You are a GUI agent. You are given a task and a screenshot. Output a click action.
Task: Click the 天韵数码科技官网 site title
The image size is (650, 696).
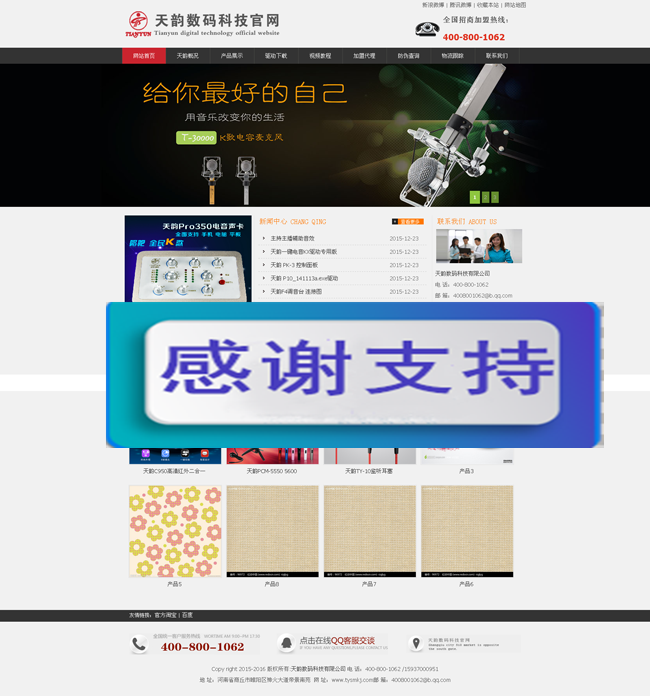217,20
